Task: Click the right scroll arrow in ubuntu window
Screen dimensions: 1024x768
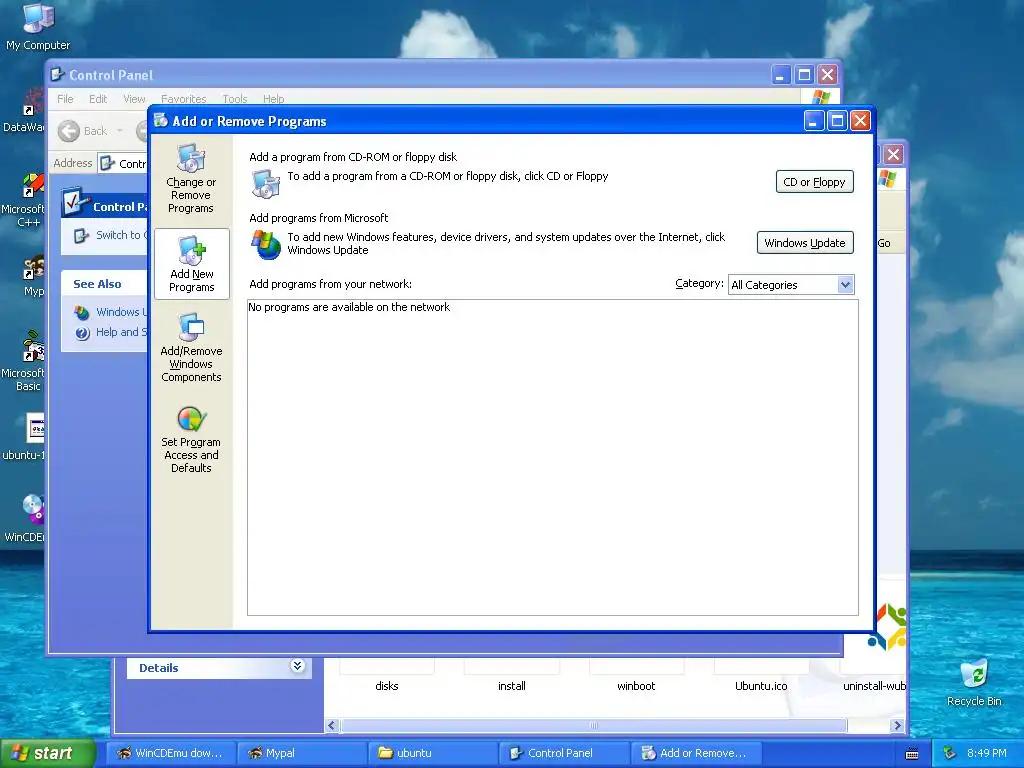Action: coord(897,726)
